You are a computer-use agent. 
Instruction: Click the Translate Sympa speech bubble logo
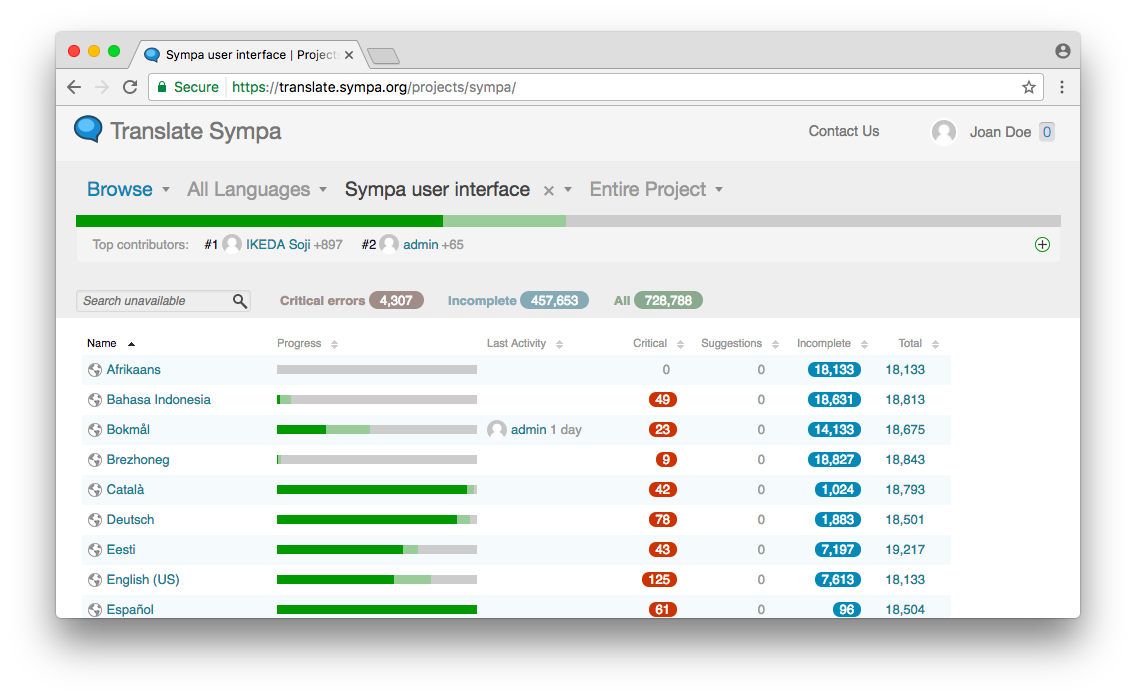coord(88,130)
